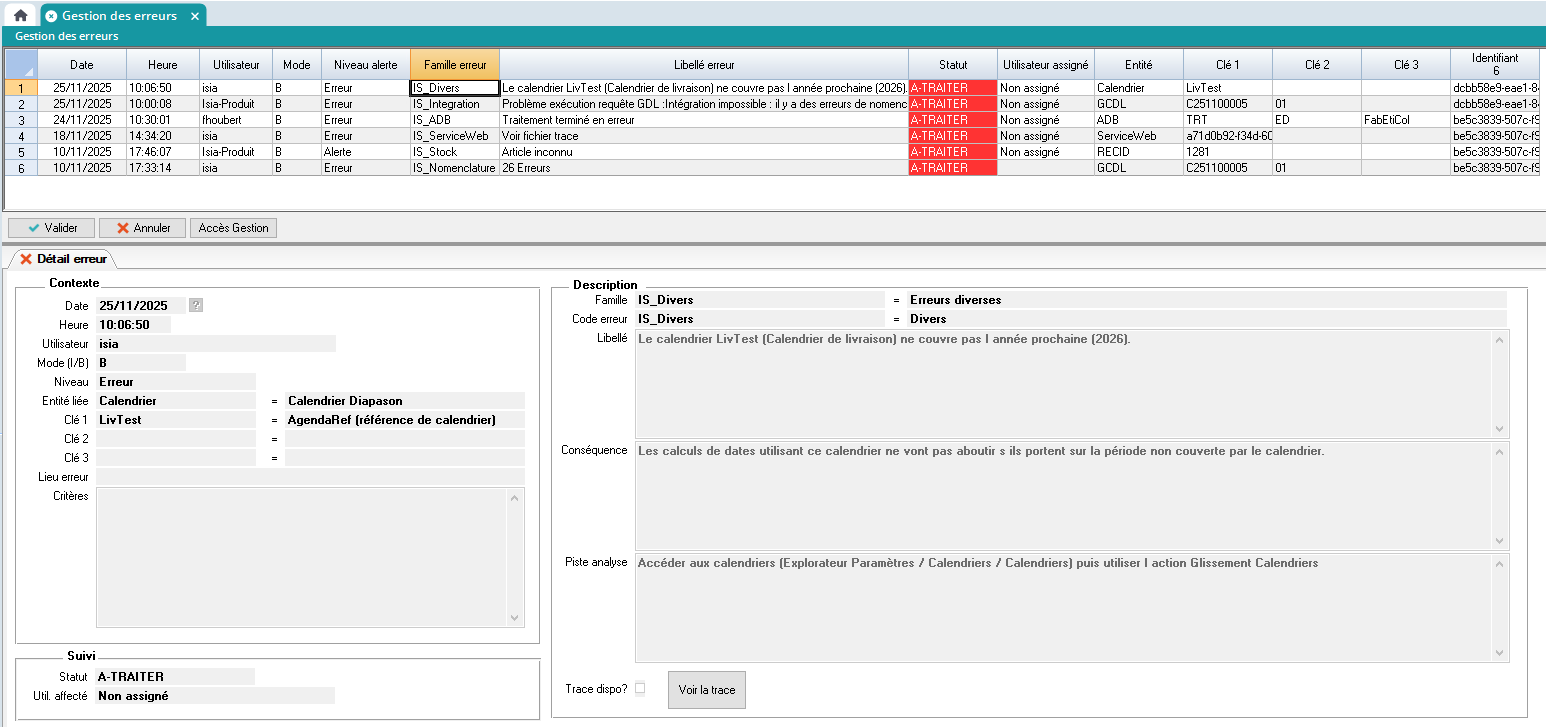Screen dimensions: 1546x727
Task: Click the Lieu erreur field
Action: click(310, 477)
